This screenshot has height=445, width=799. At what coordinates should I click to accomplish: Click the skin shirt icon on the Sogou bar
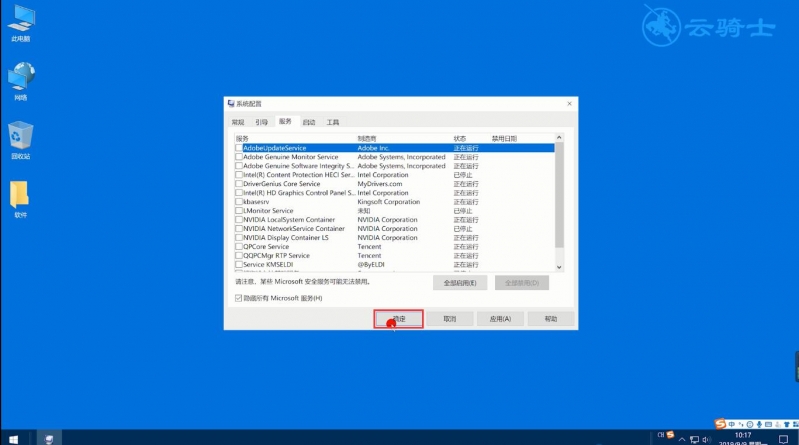click(x=787, y=424)
